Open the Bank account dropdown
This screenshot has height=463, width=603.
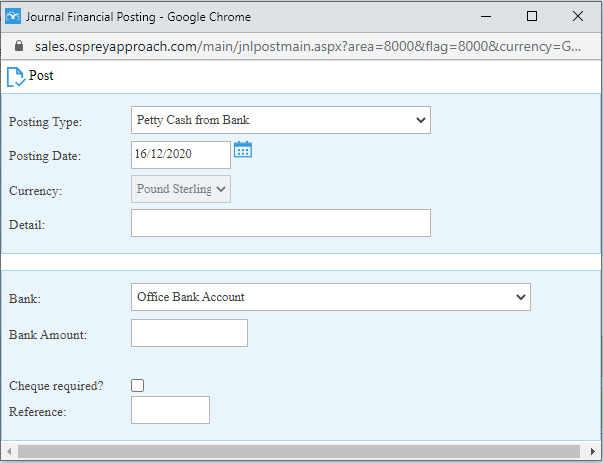(331, 297)
